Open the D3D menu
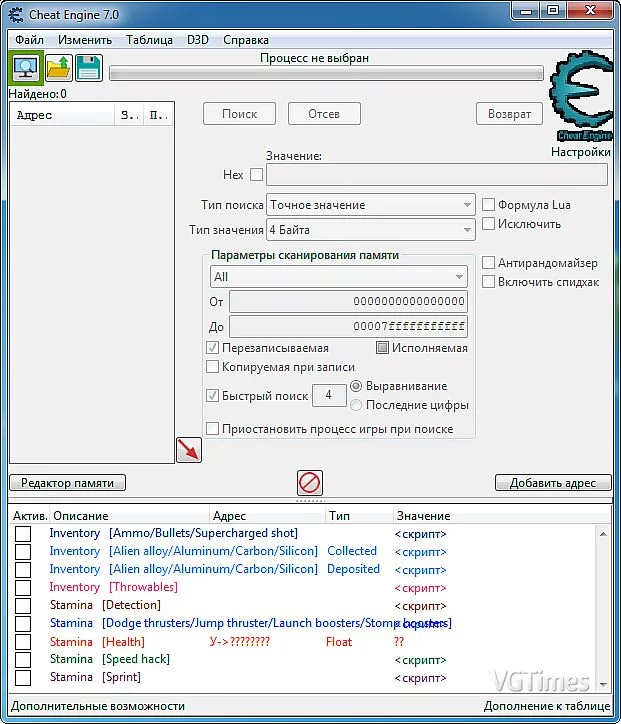The height and width of the screenshot is (724, 621). pos(198,40)
